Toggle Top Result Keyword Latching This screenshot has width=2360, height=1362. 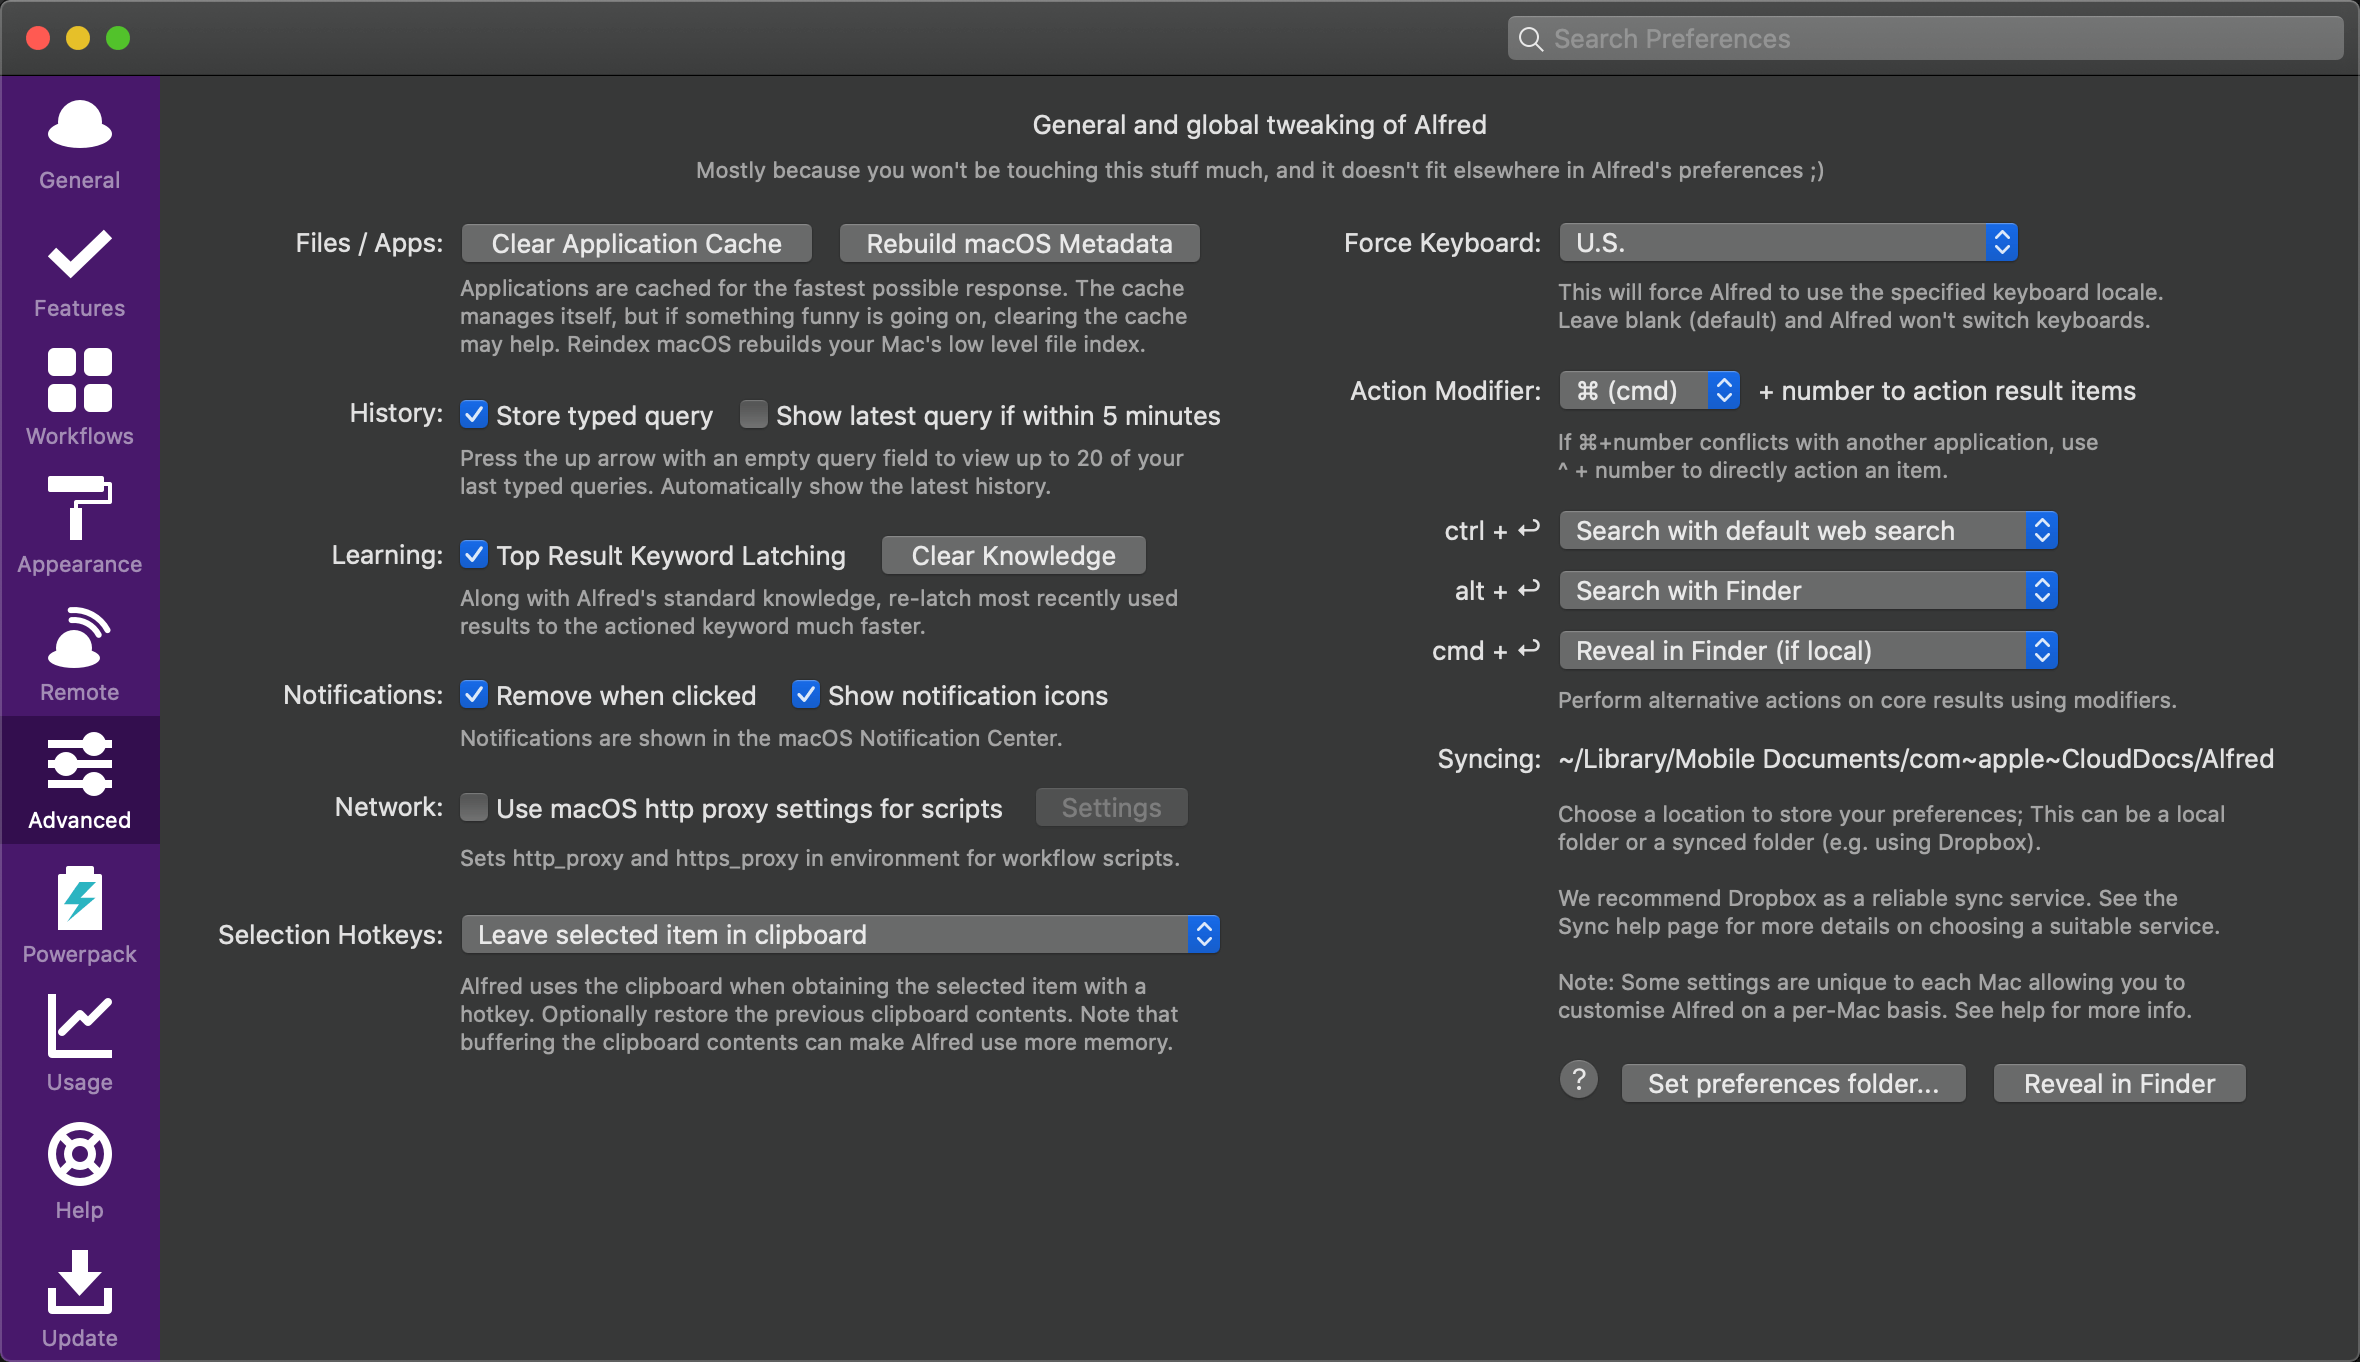[x=474, y=554]
